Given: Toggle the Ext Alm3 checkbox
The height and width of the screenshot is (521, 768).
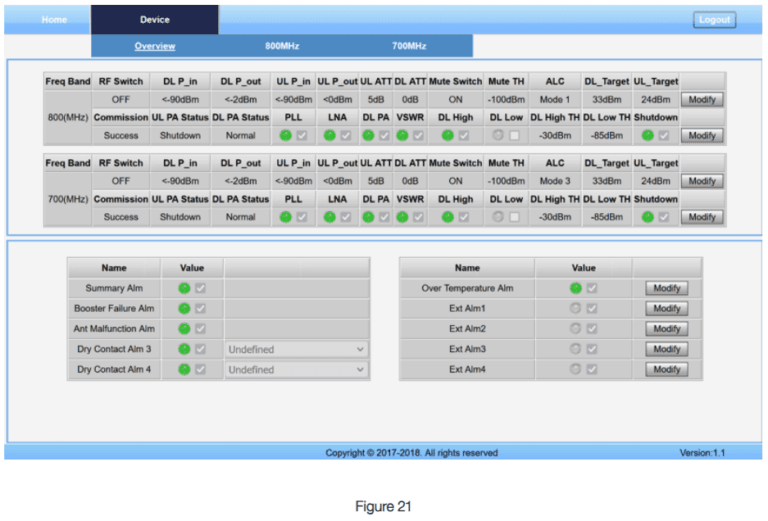Looking at the screenshot, I should click(x=592, y=349).
